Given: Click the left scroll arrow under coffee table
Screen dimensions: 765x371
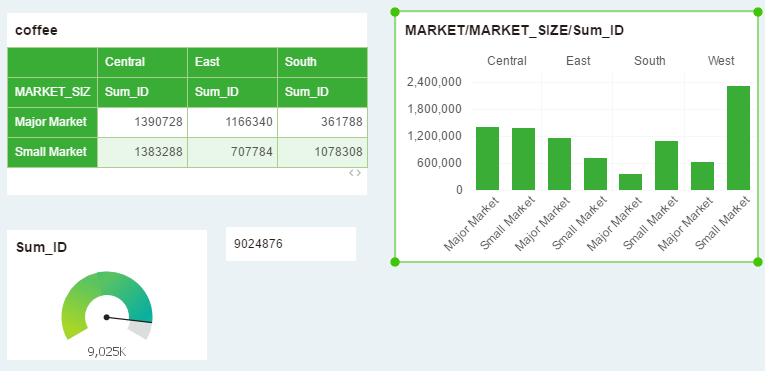Looking at the screenshot, I should 351,173.
